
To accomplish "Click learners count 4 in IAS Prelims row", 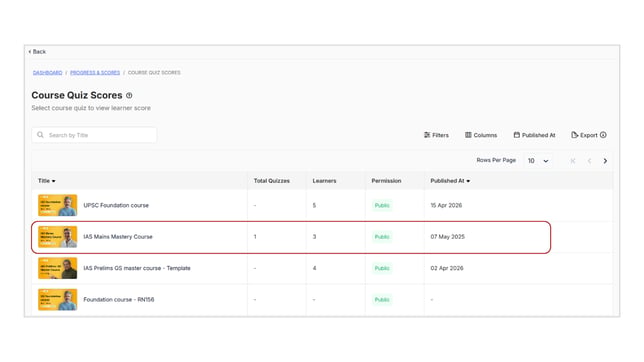I will (314, 268).
